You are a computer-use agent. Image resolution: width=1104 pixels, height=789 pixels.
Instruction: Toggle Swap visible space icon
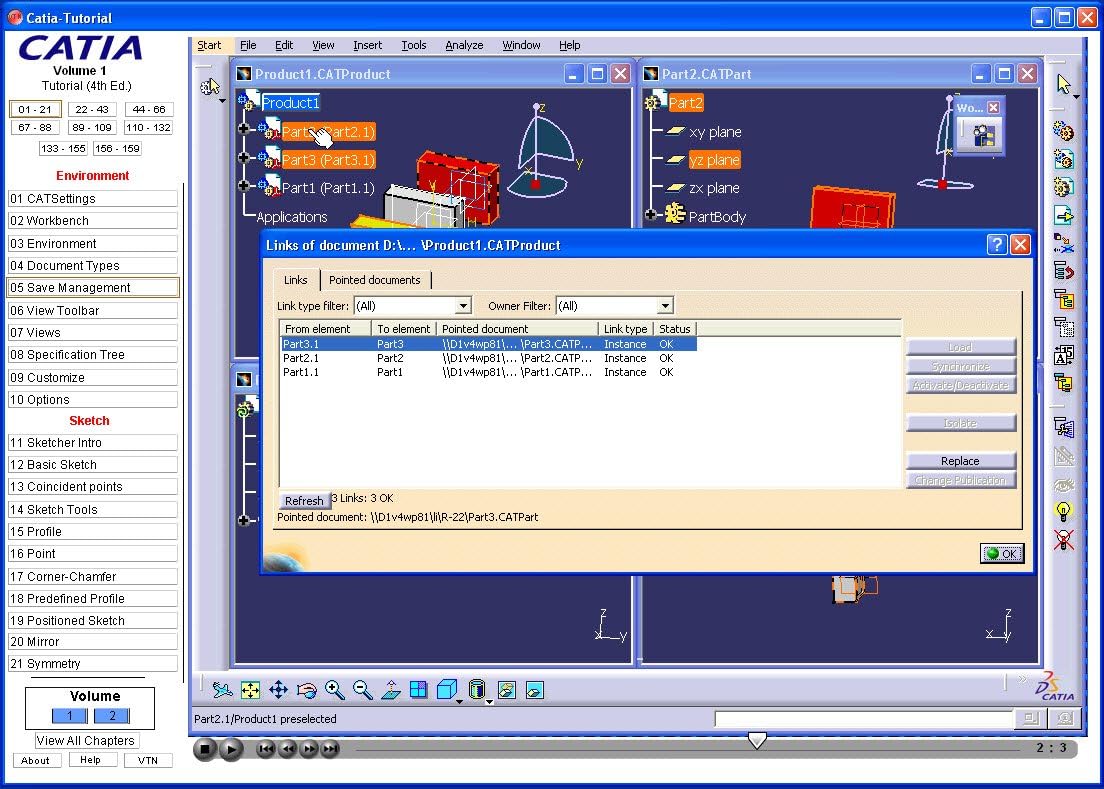tap(535, 690)
